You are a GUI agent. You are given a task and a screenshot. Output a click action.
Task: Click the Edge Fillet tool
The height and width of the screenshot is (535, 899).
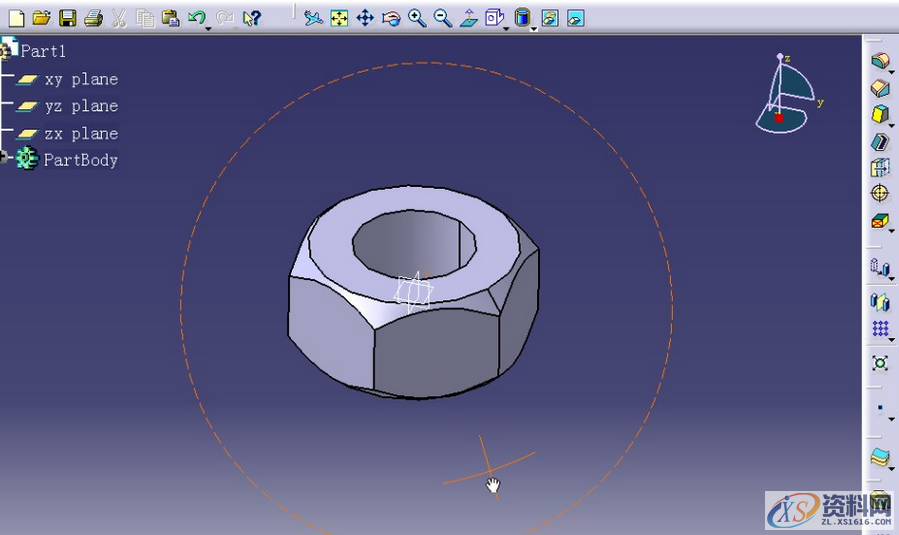[880, 62]
